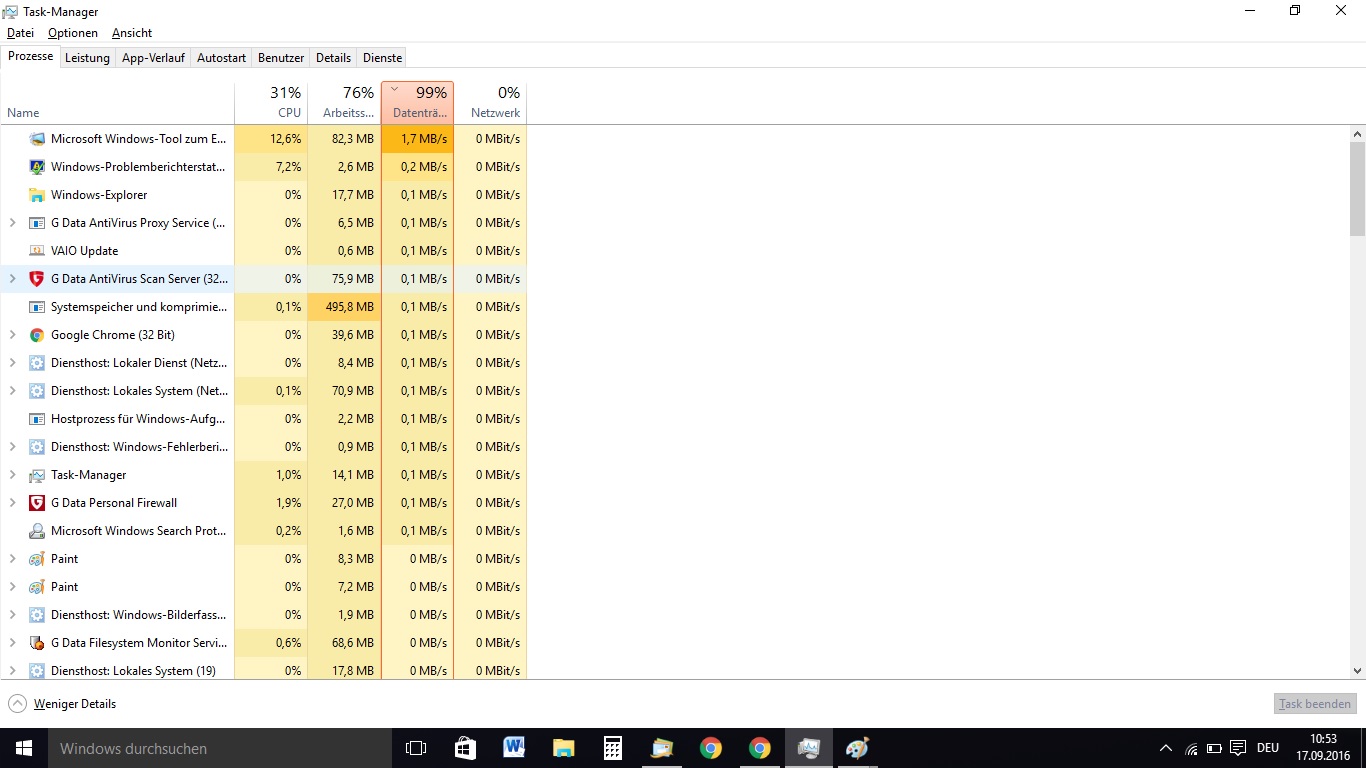Screen dimensions: 1366x768
Task: Click the VAIO Update process icon
Action: click(x=37, y=251)
